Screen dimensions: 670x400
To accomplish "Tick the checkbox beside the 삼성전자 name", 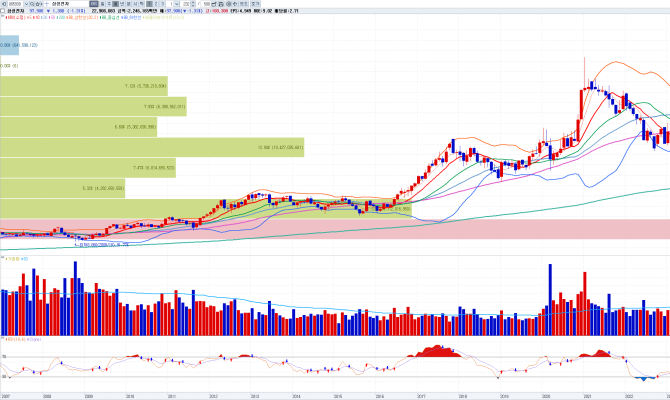I will coord(3,11).
